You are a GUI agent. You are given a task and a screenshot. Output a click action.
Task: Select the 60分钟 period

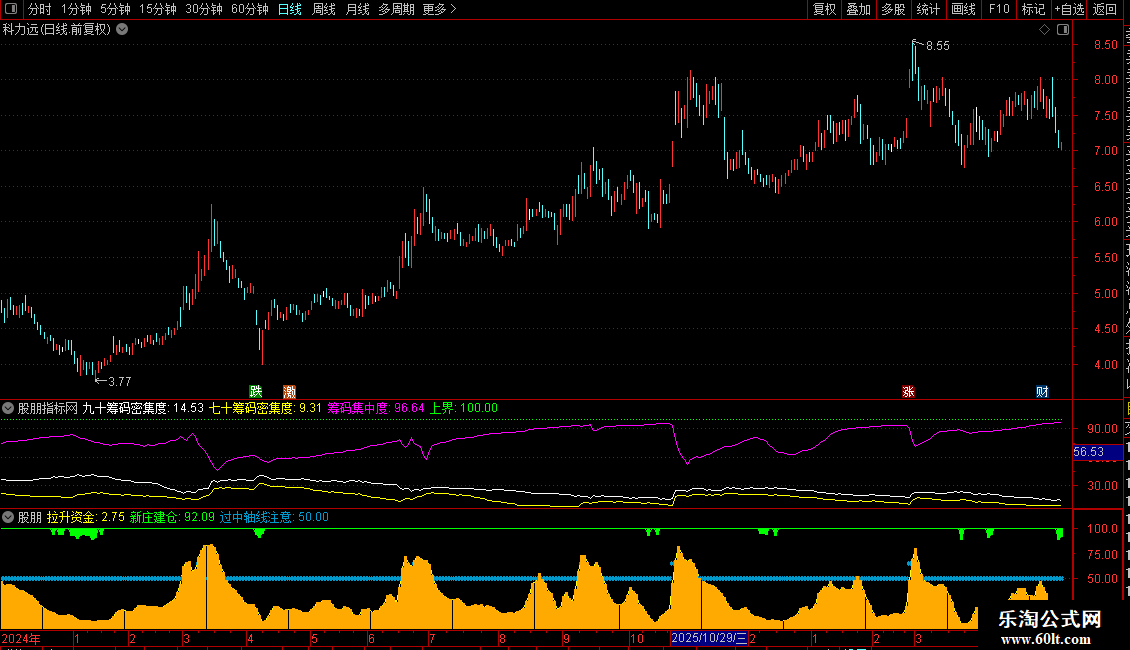click(250, 9)
